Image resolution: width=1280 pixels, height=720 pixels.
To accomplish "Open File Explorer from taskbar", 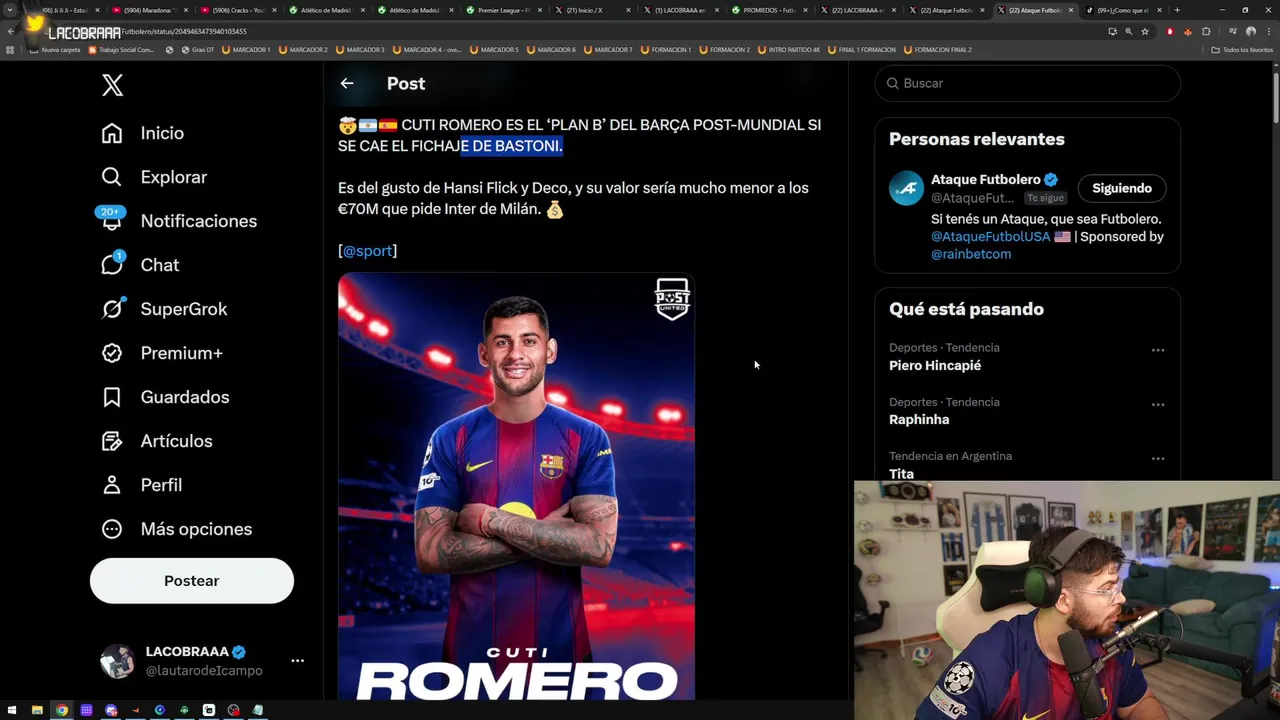I will click(x=37, y=710).
